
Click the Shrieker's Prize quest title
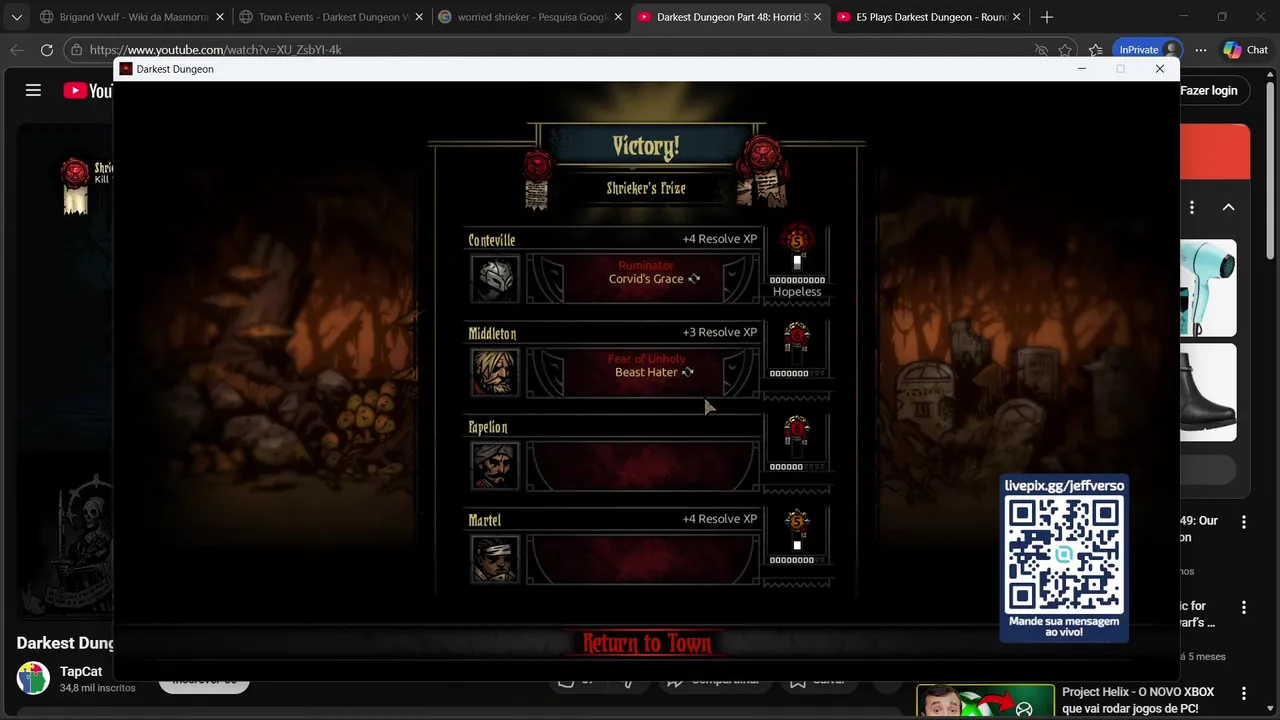pyautogui.click(x=646, y=188)
